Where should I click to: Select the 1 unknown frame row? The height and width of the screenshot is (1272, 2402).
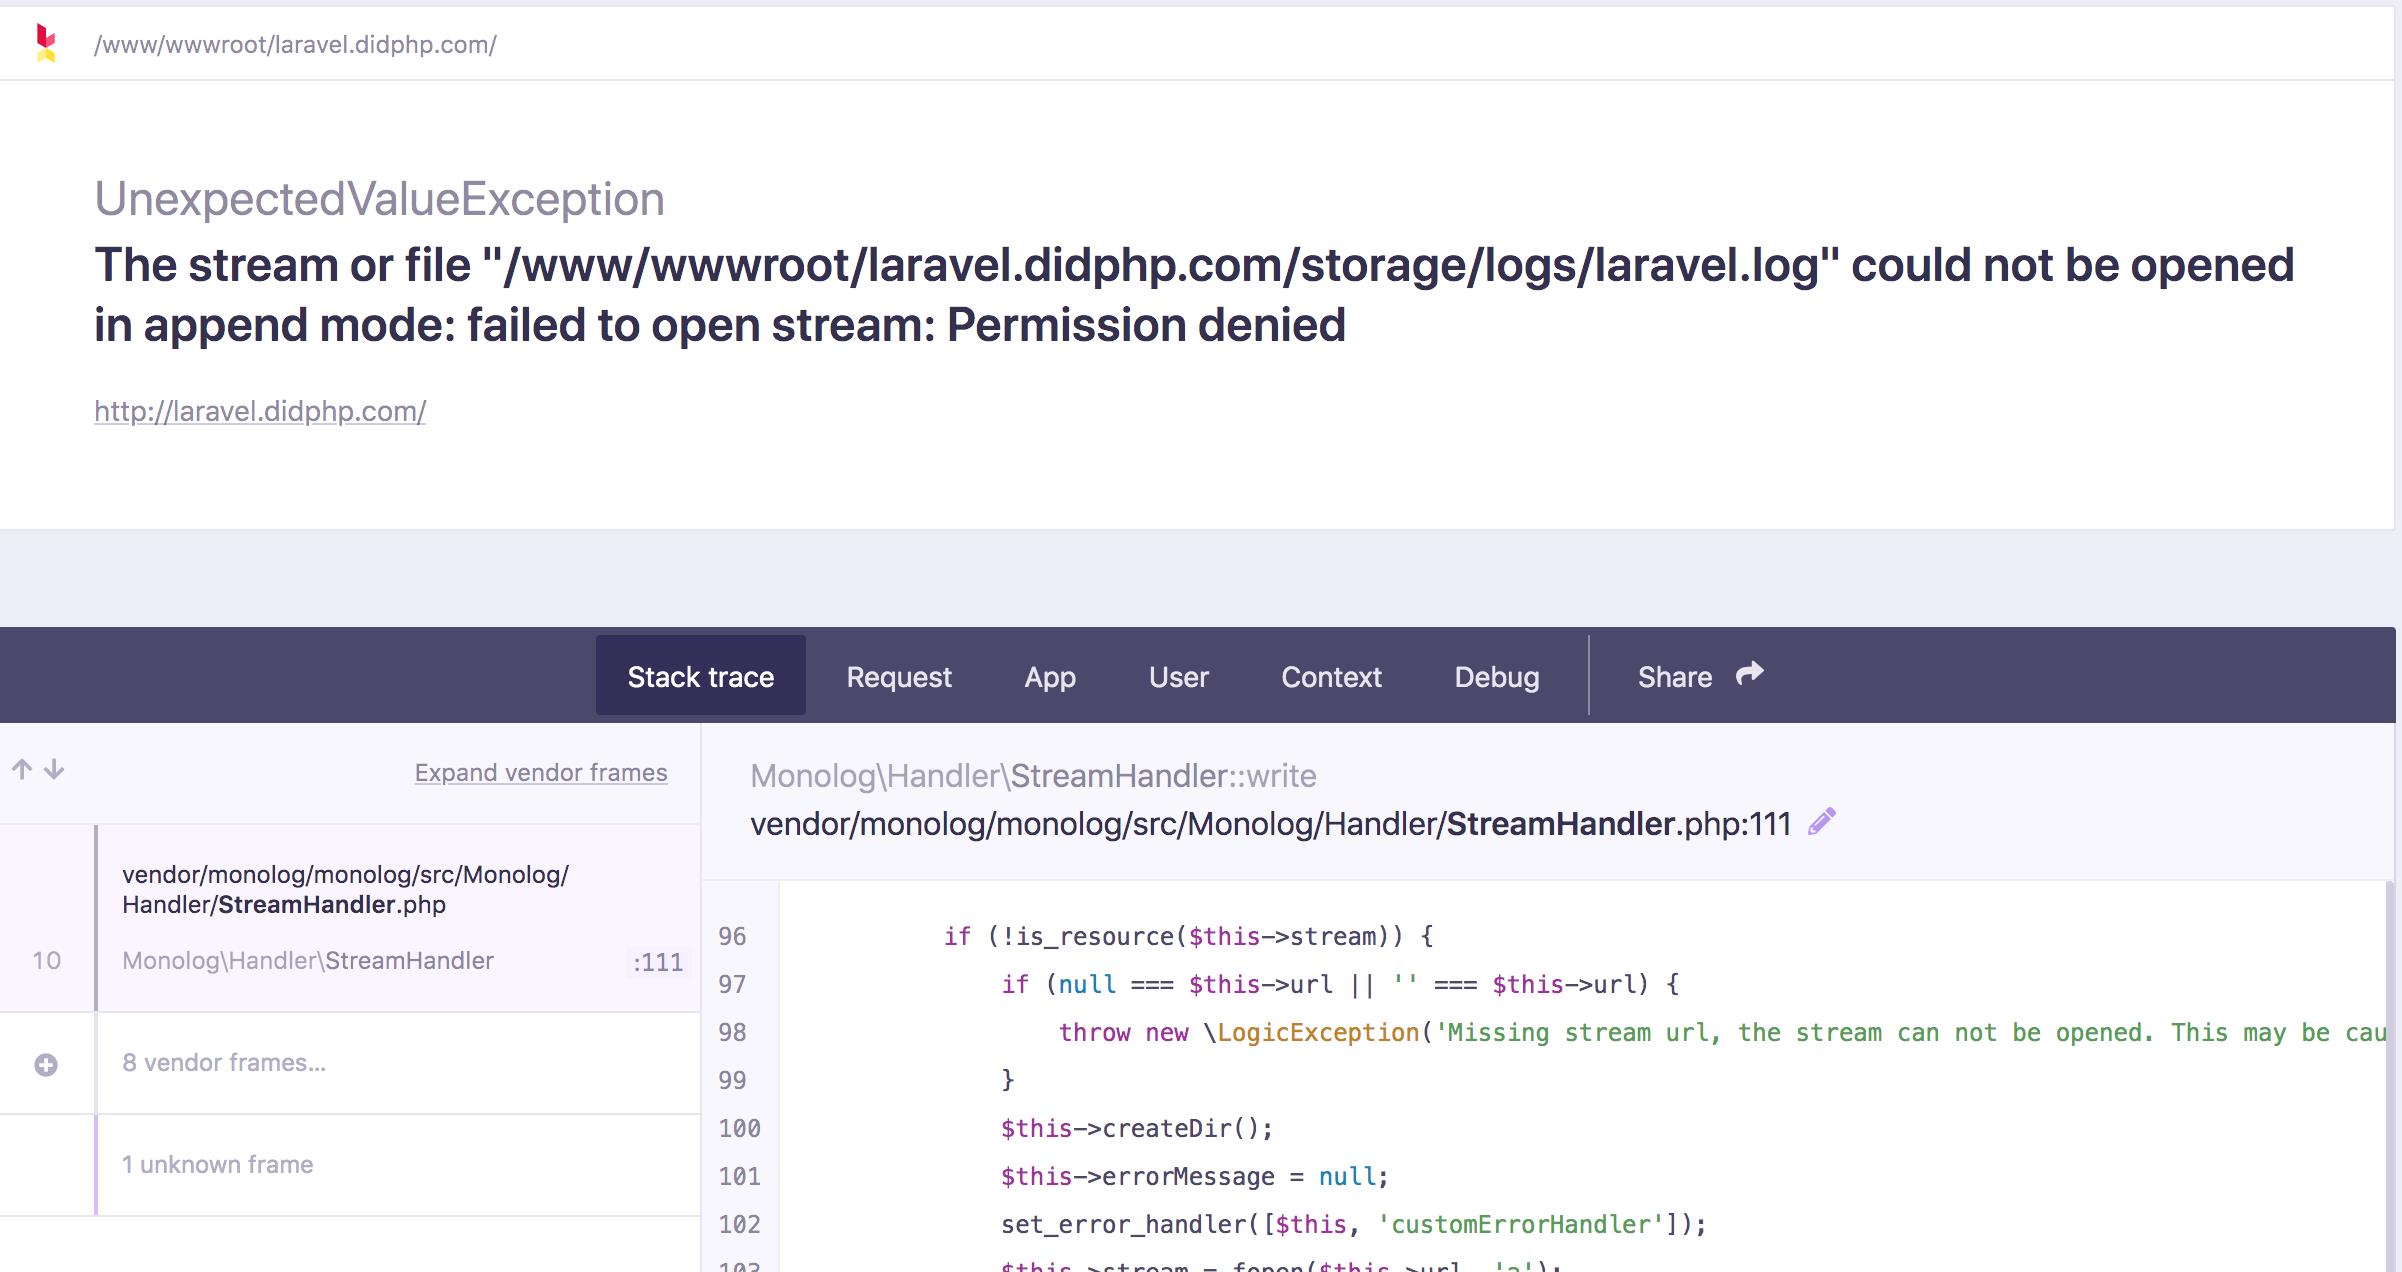coord(350,1165)
